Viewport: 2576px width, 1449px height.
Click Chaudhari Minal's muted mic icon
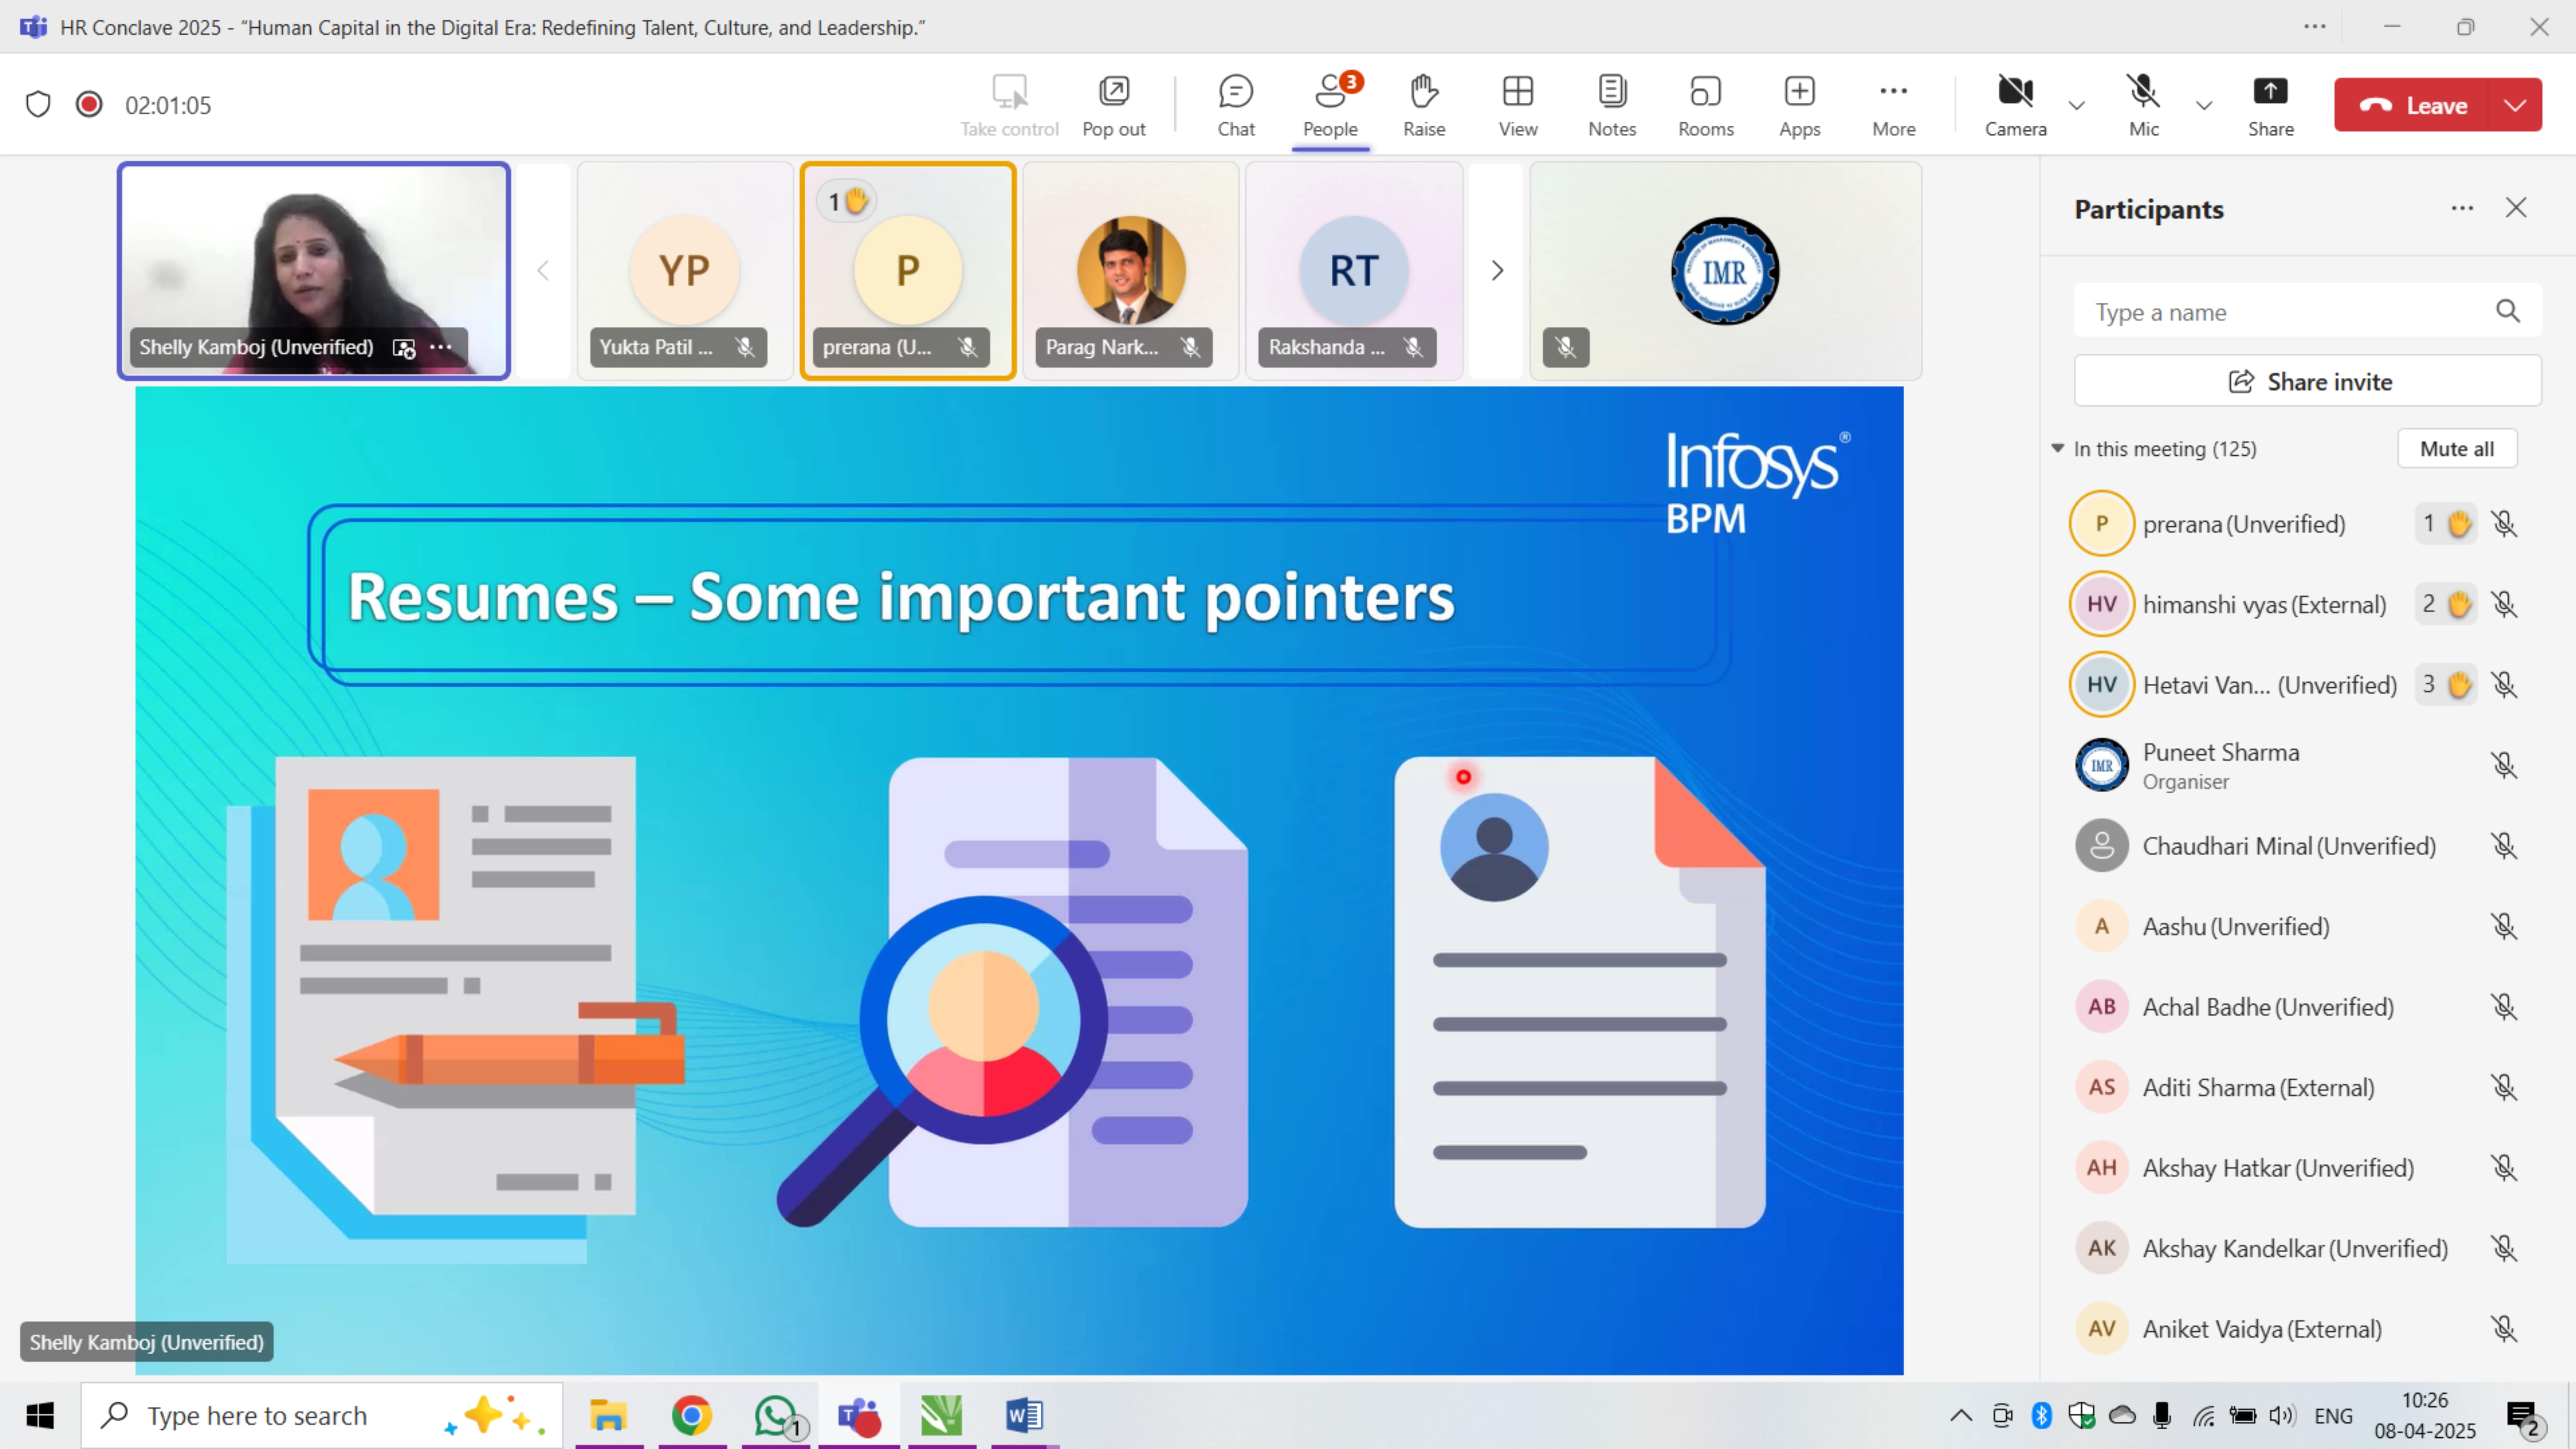coord(2504,846)
